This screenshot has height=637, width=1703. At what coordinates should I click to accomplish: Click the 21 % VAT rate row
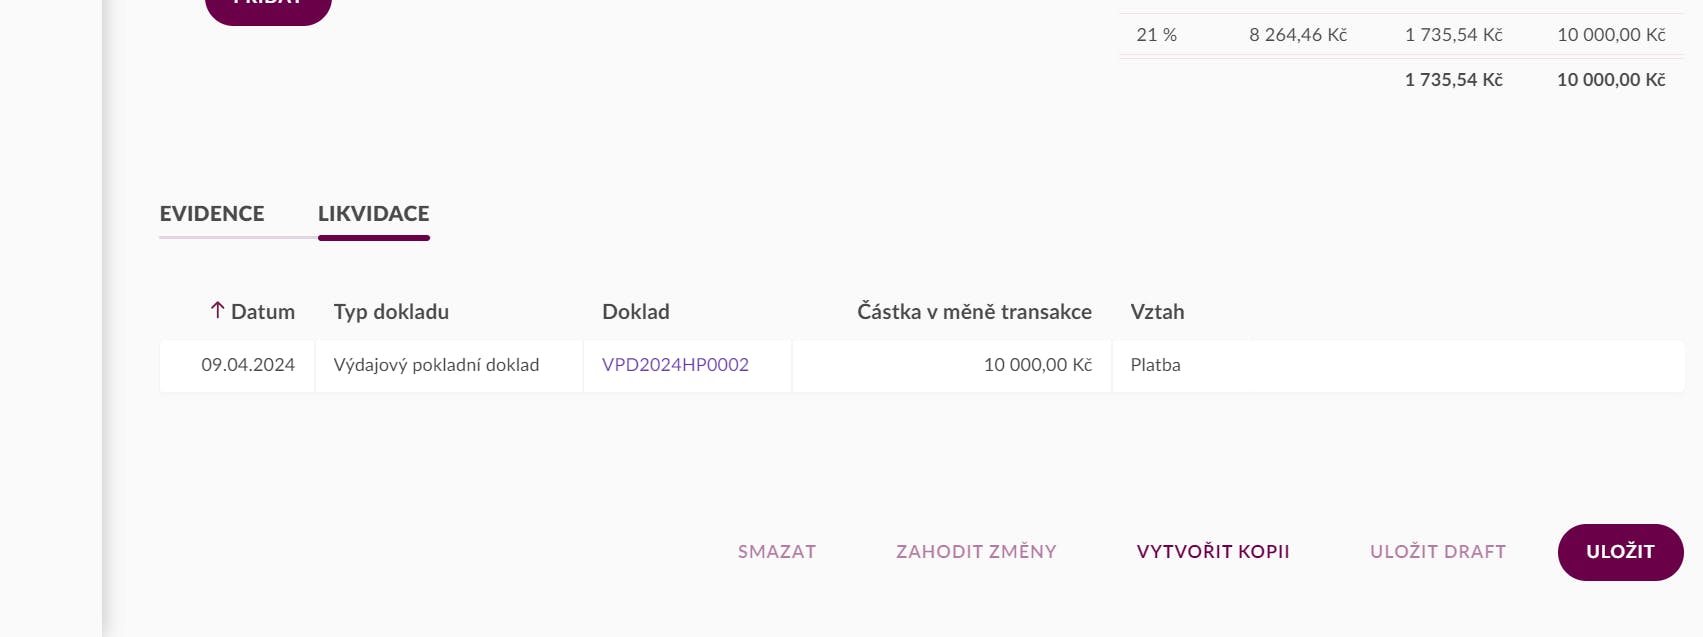click(x=1400, y=35)
